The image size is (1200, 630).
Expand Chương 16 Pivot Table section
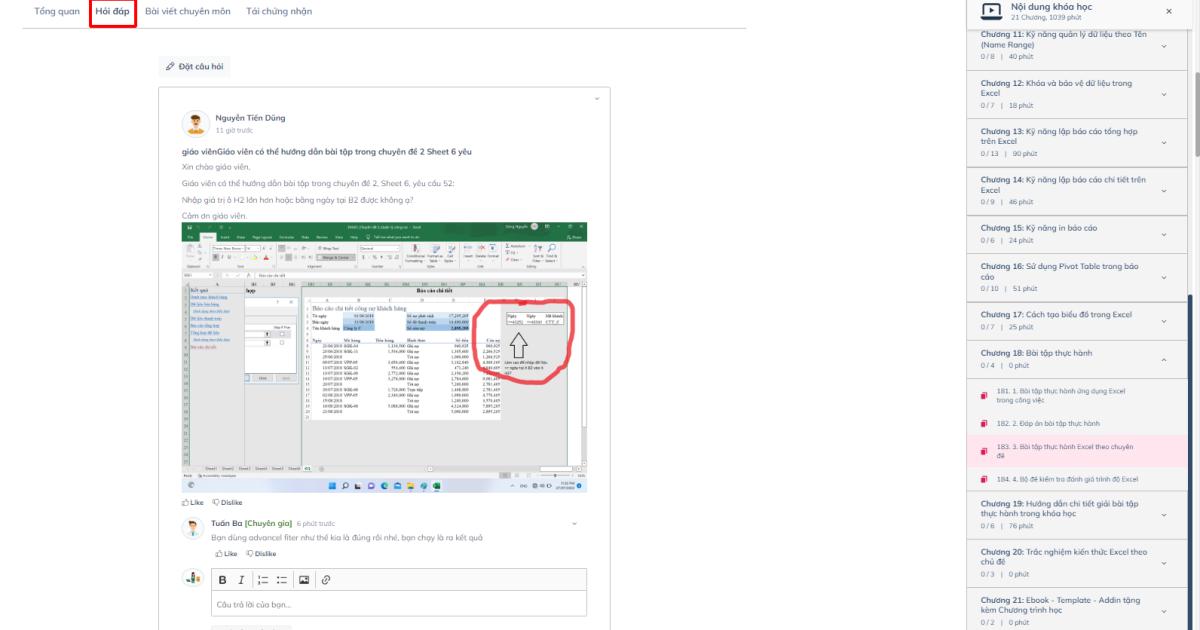(x=1164, y=277)
